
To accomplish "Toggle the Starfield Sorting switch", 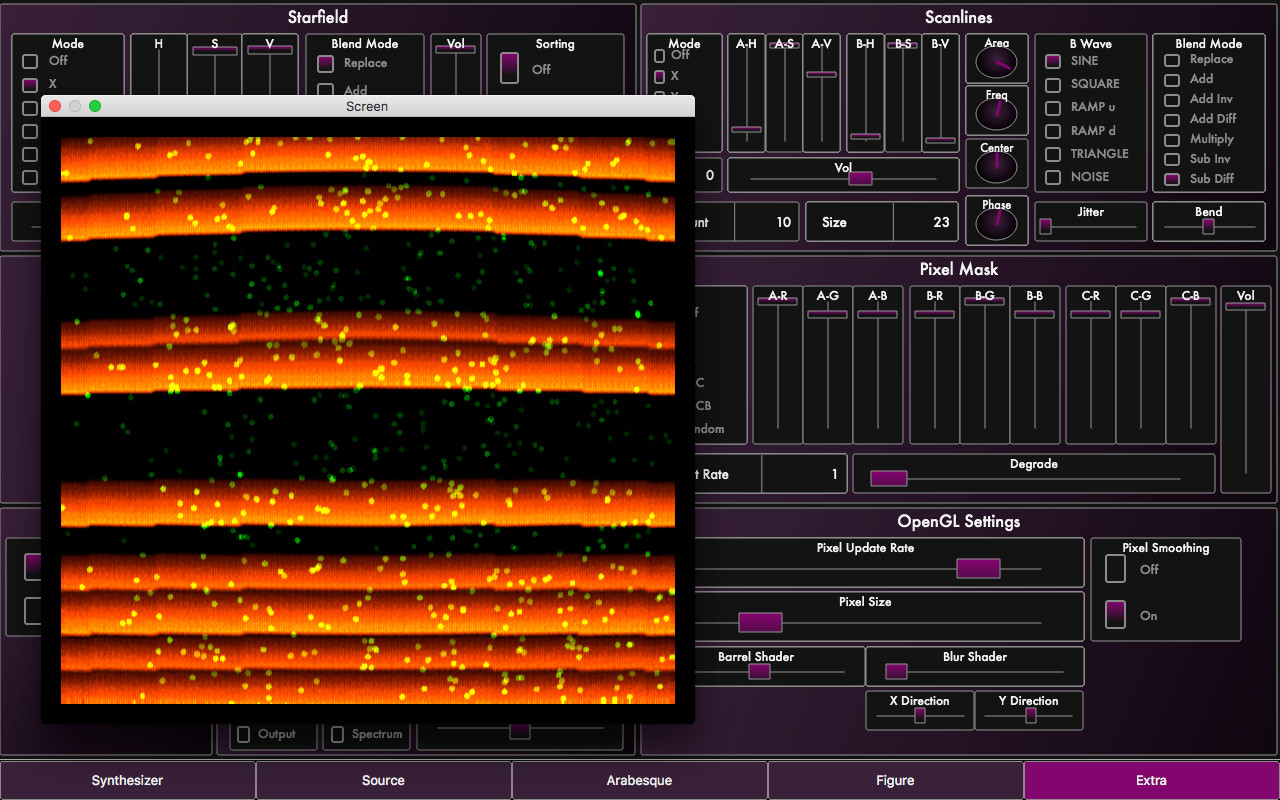I will pyautogui.click(x=510, y=68).
